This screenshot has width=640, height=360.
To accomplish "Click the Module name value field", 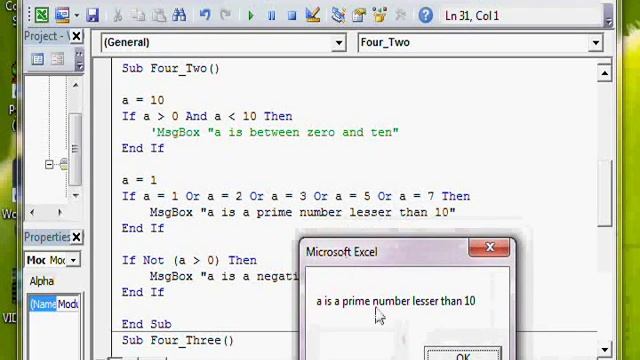I will 68,304.
